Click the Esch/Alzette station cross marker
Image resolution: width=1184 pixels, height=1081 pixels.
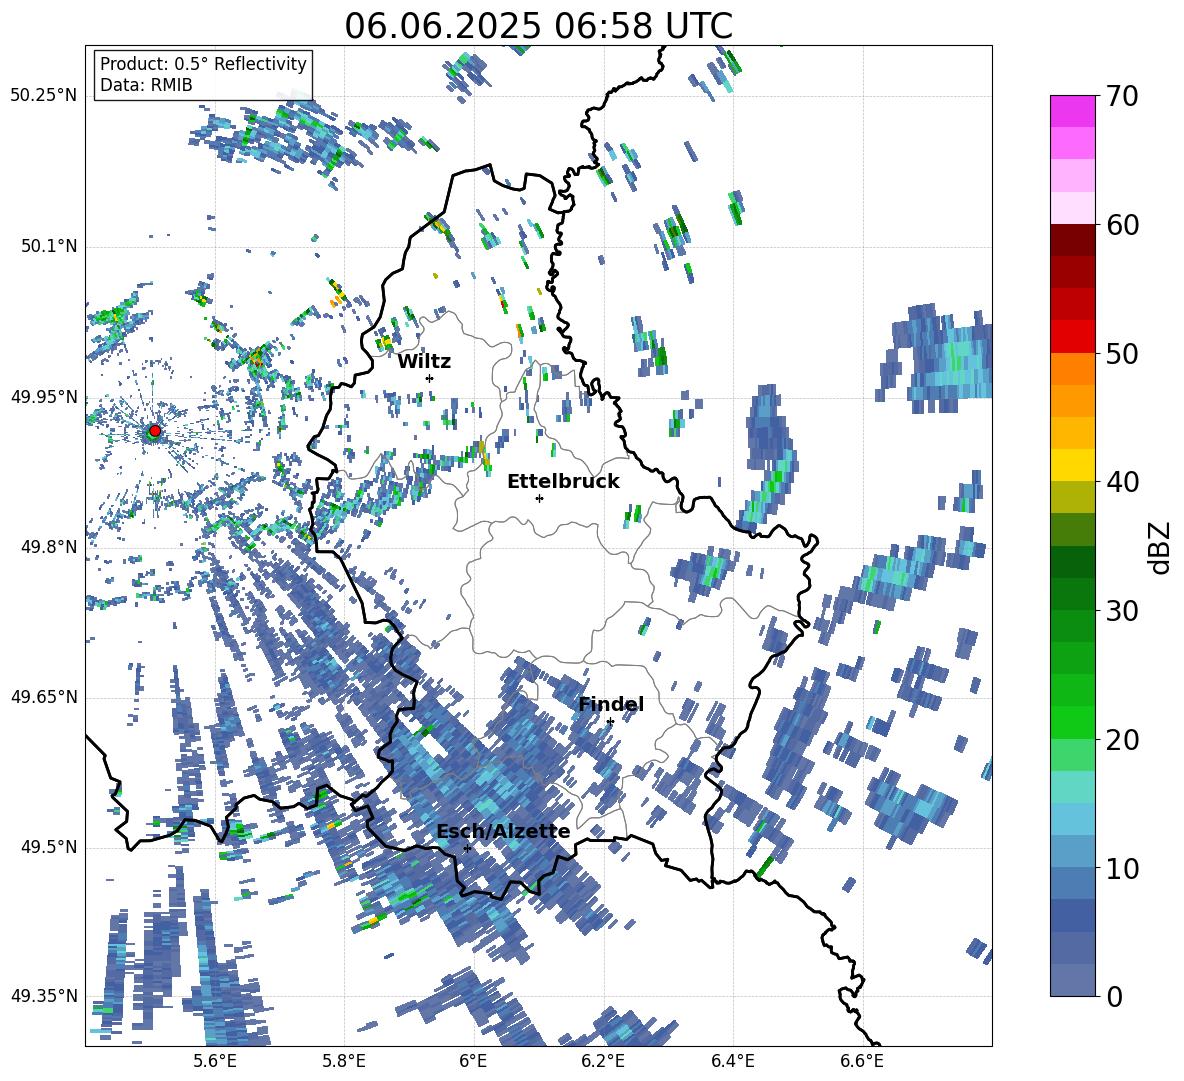(467, 848)
